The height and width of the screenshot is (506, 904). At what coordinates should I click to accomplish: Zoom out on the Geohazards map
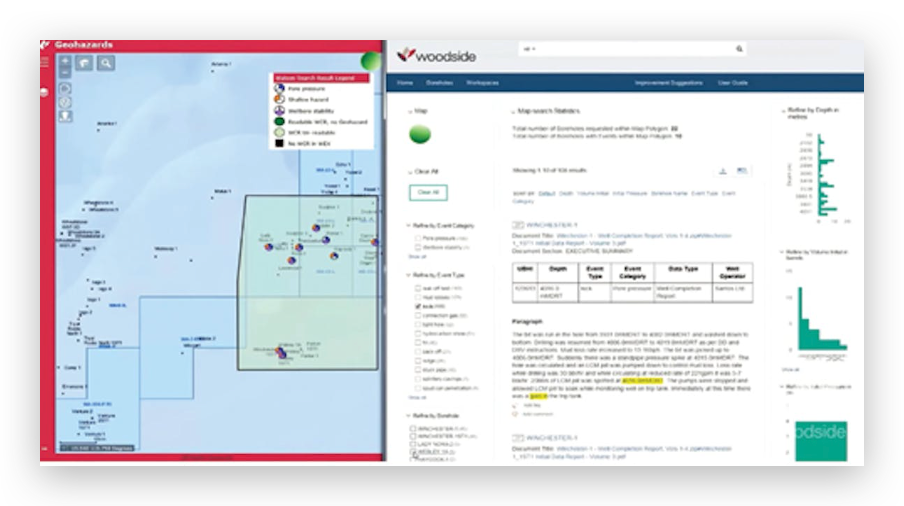(x=65, y=73)
